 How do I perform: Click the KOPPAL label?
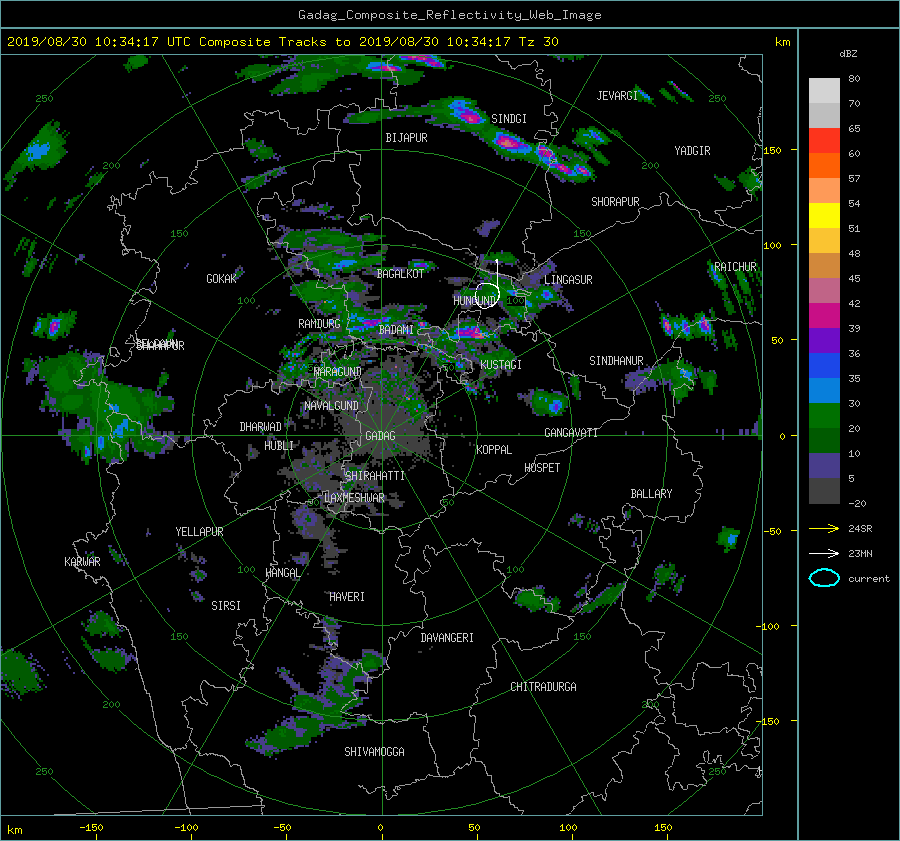[x=494, y=450]
